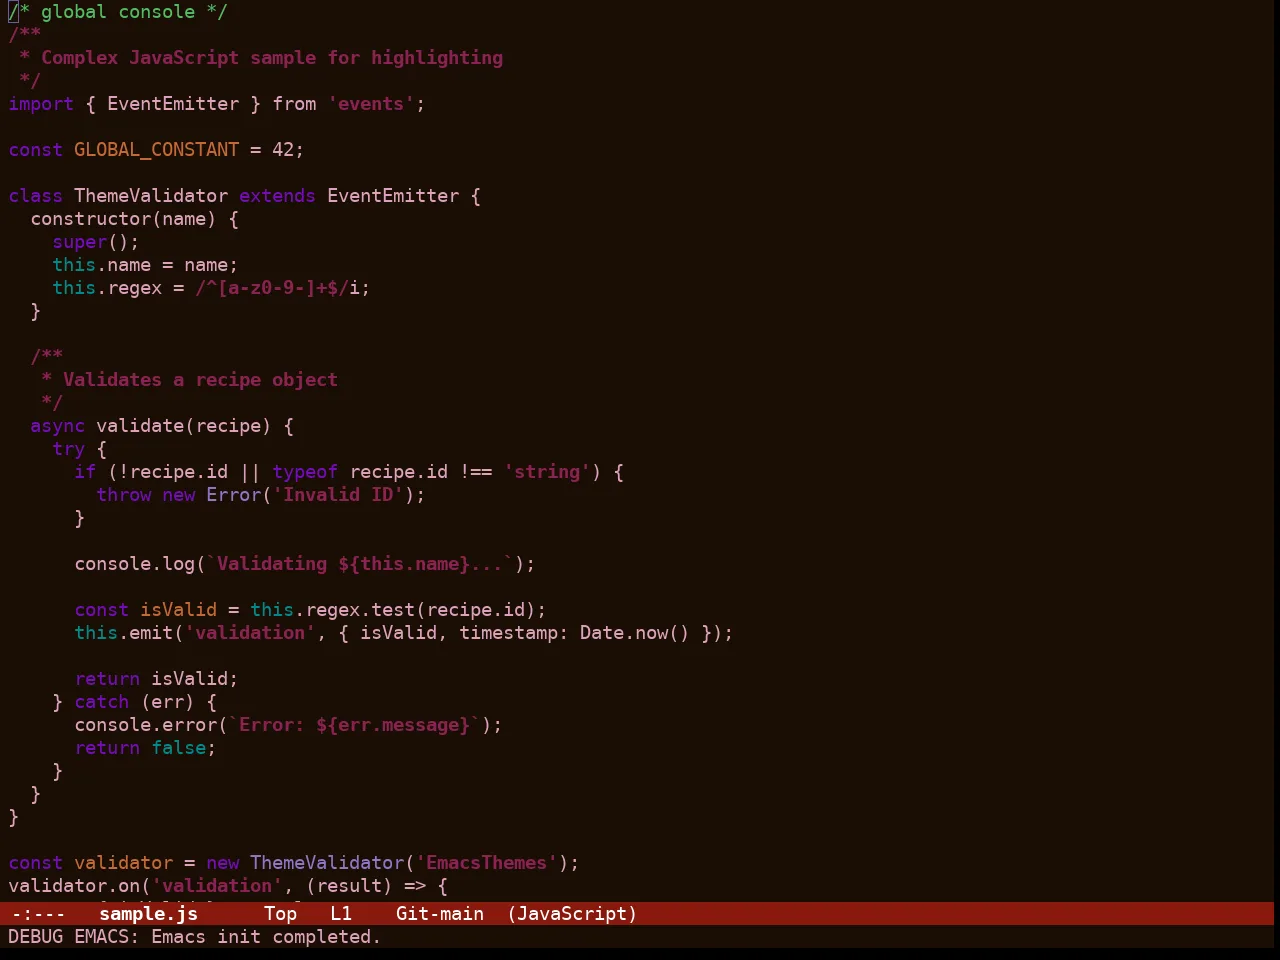The height and width of the screenshot is (960, 1280).
Task: Click the 'Error: ${err.message}' template string
Action: (355, 725)
